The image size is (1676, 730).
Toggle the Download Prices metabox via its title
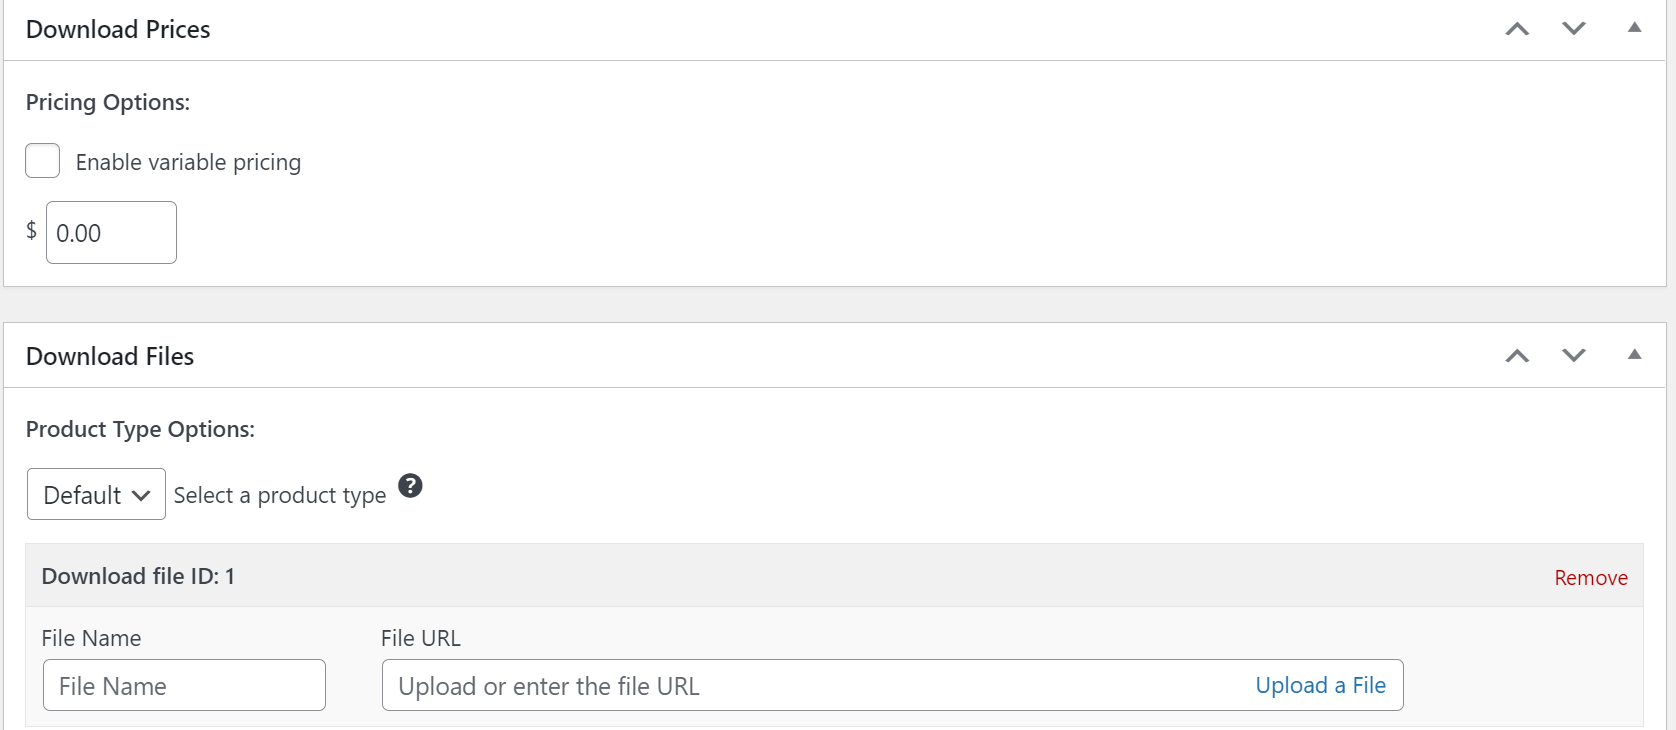pyautogui.click(x=118, y=29)
